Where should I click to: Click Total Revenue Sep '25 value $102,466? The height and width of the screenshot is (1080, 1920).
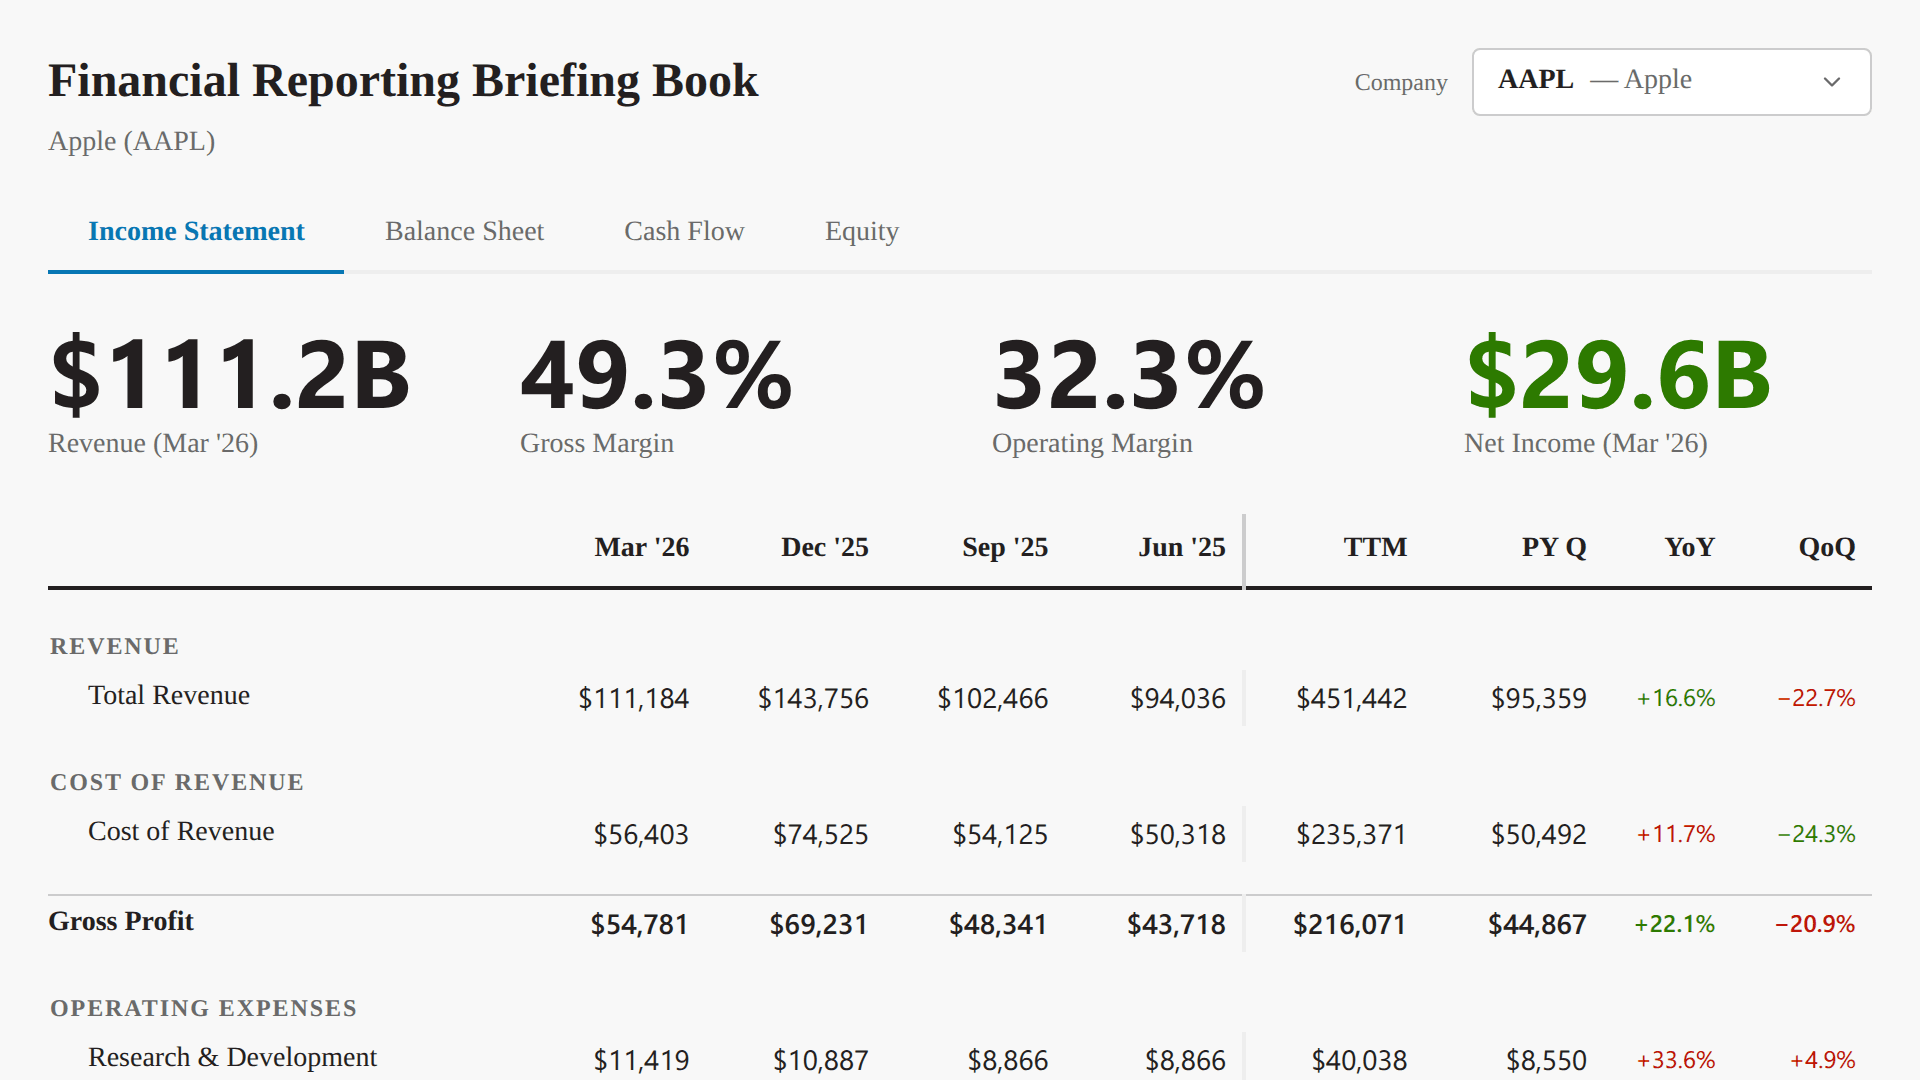pyautogui.click(x=992, y=698)
